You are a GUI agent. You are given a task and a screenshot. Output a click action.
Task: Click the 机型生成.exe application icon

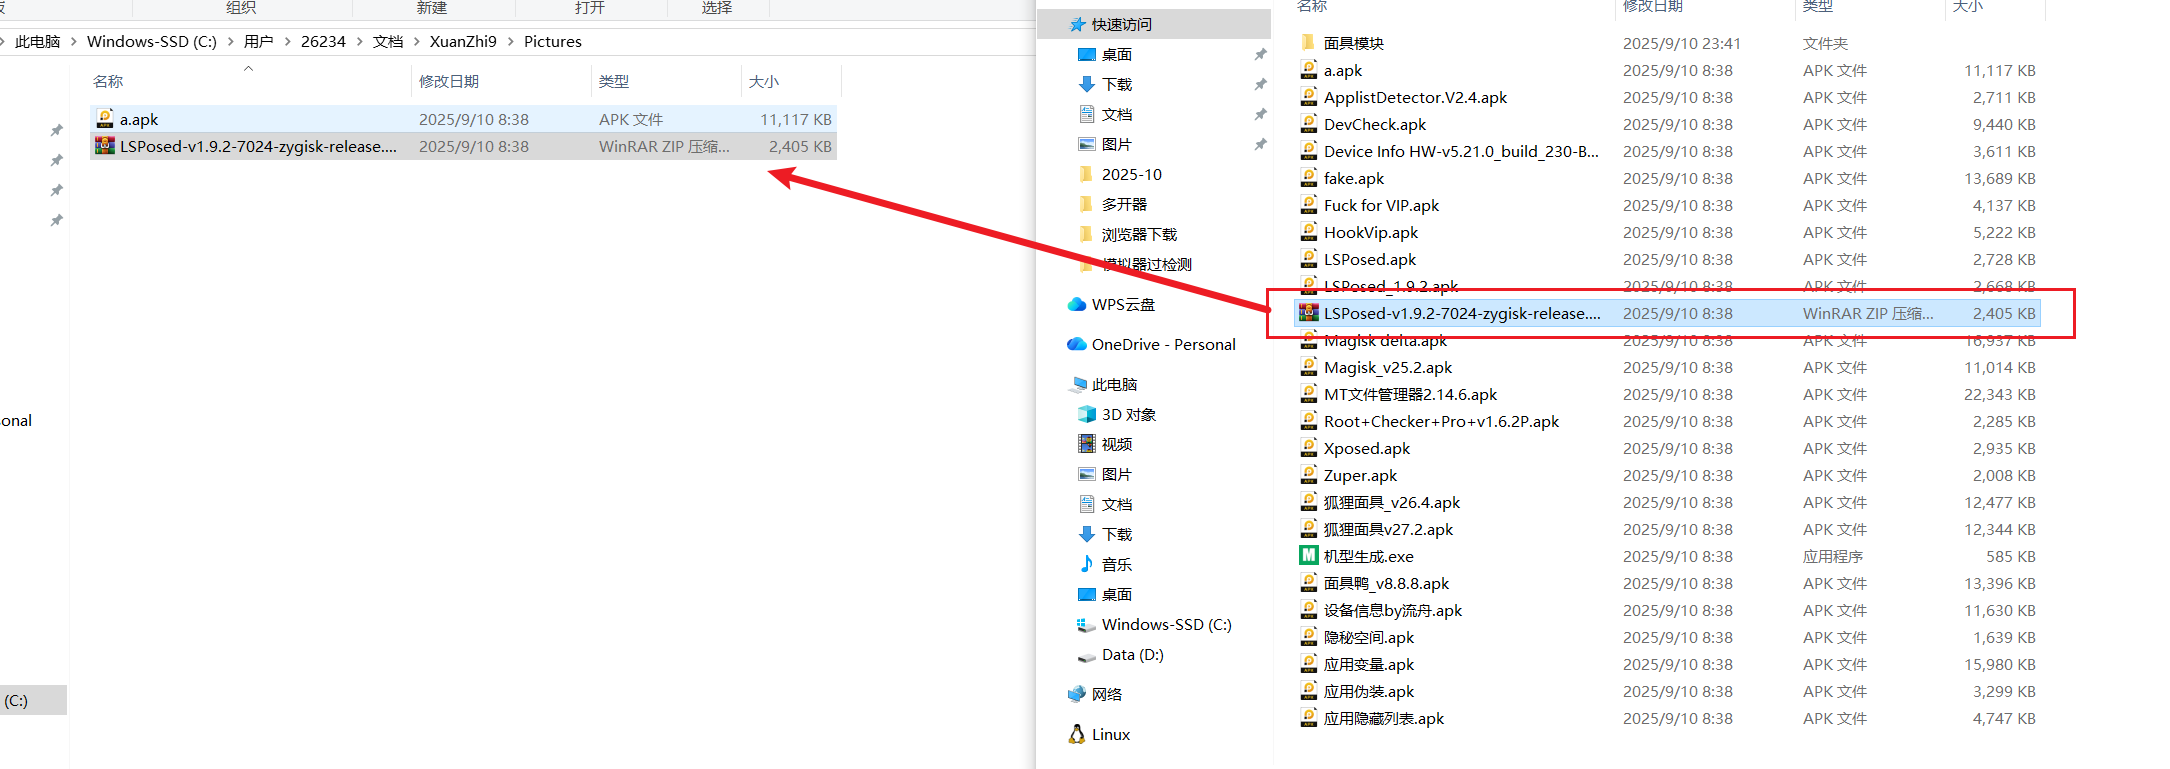[1308, 556]
